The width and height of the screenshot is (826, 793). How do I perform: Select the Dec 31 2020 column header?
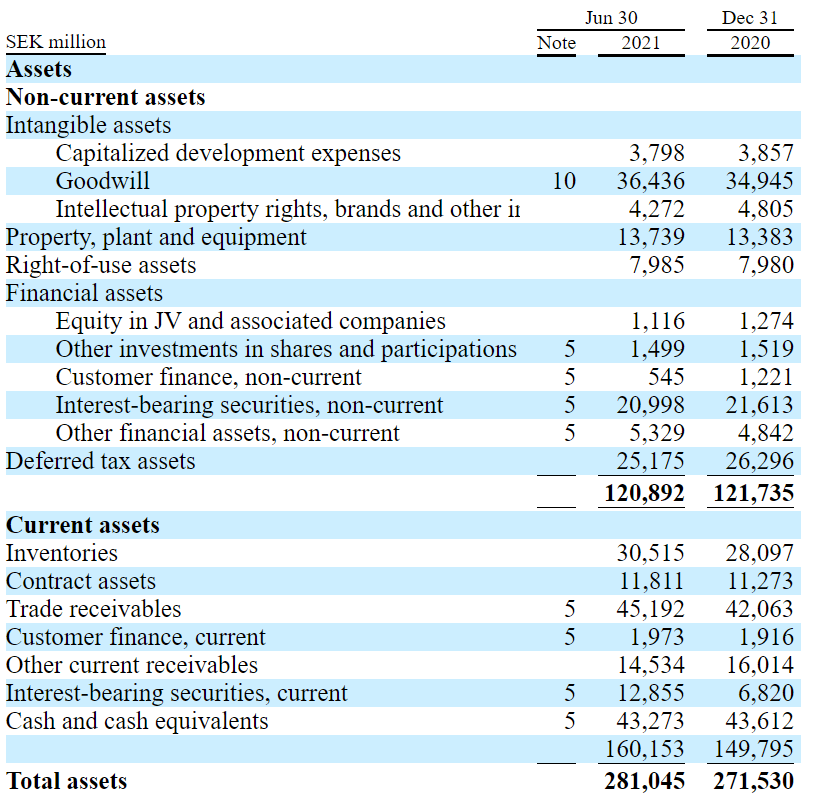(749, 31)
